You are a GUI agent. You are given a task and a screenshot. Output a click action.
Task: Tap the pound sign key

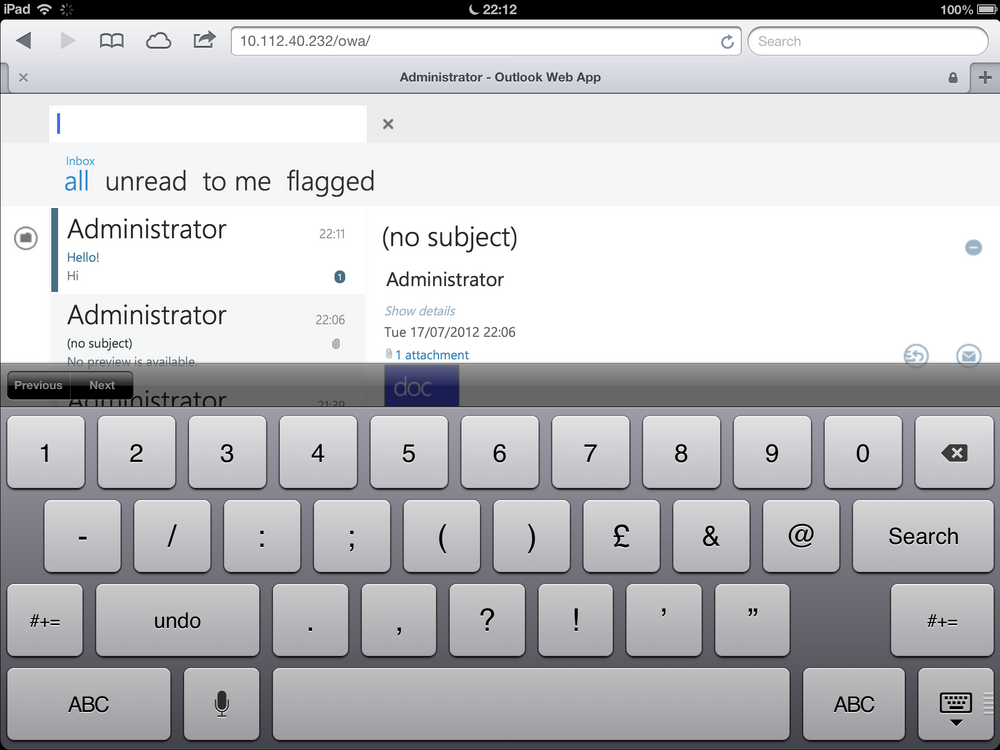click(x=621, y=536)
